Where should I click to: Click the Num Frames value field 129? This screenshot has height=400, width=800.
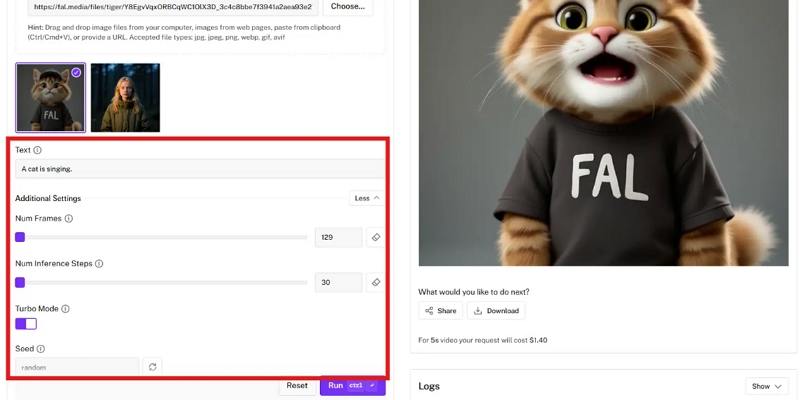pos(338,237)
